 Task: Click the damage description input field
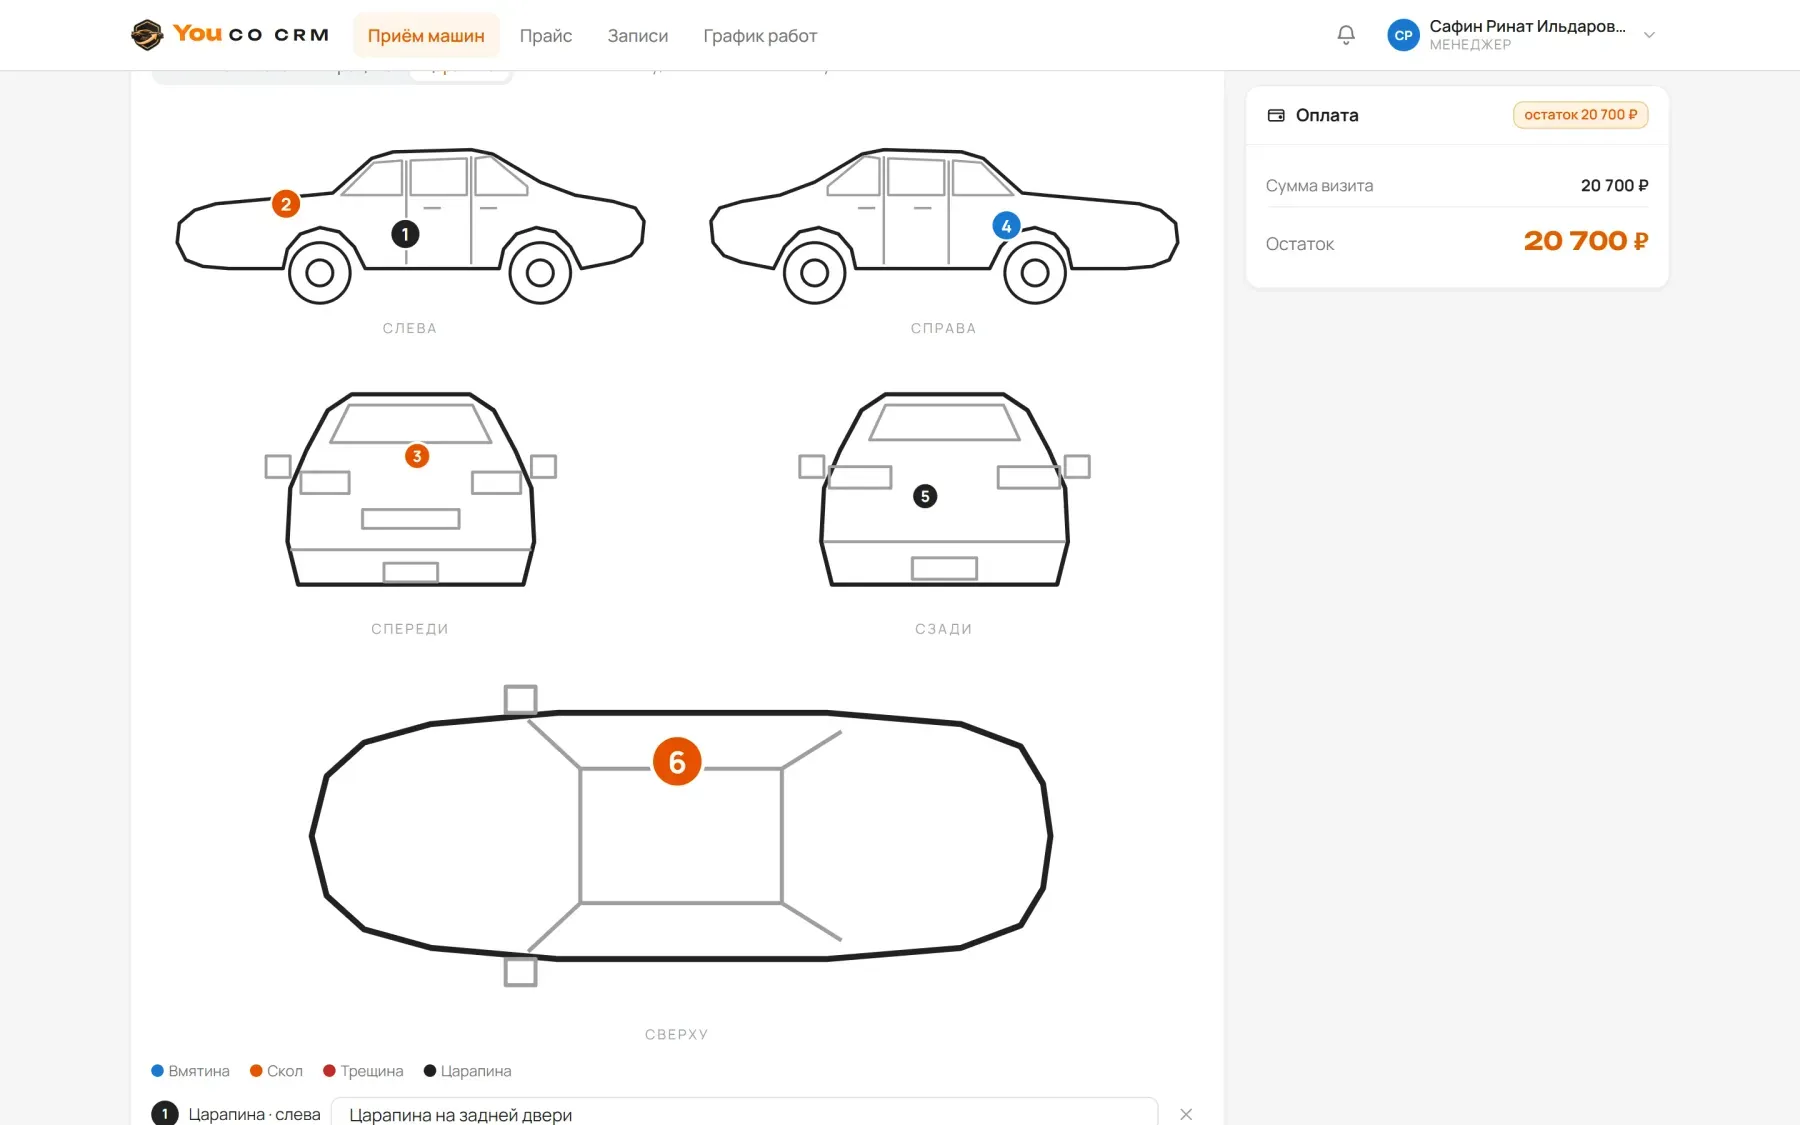point(744,1114)
